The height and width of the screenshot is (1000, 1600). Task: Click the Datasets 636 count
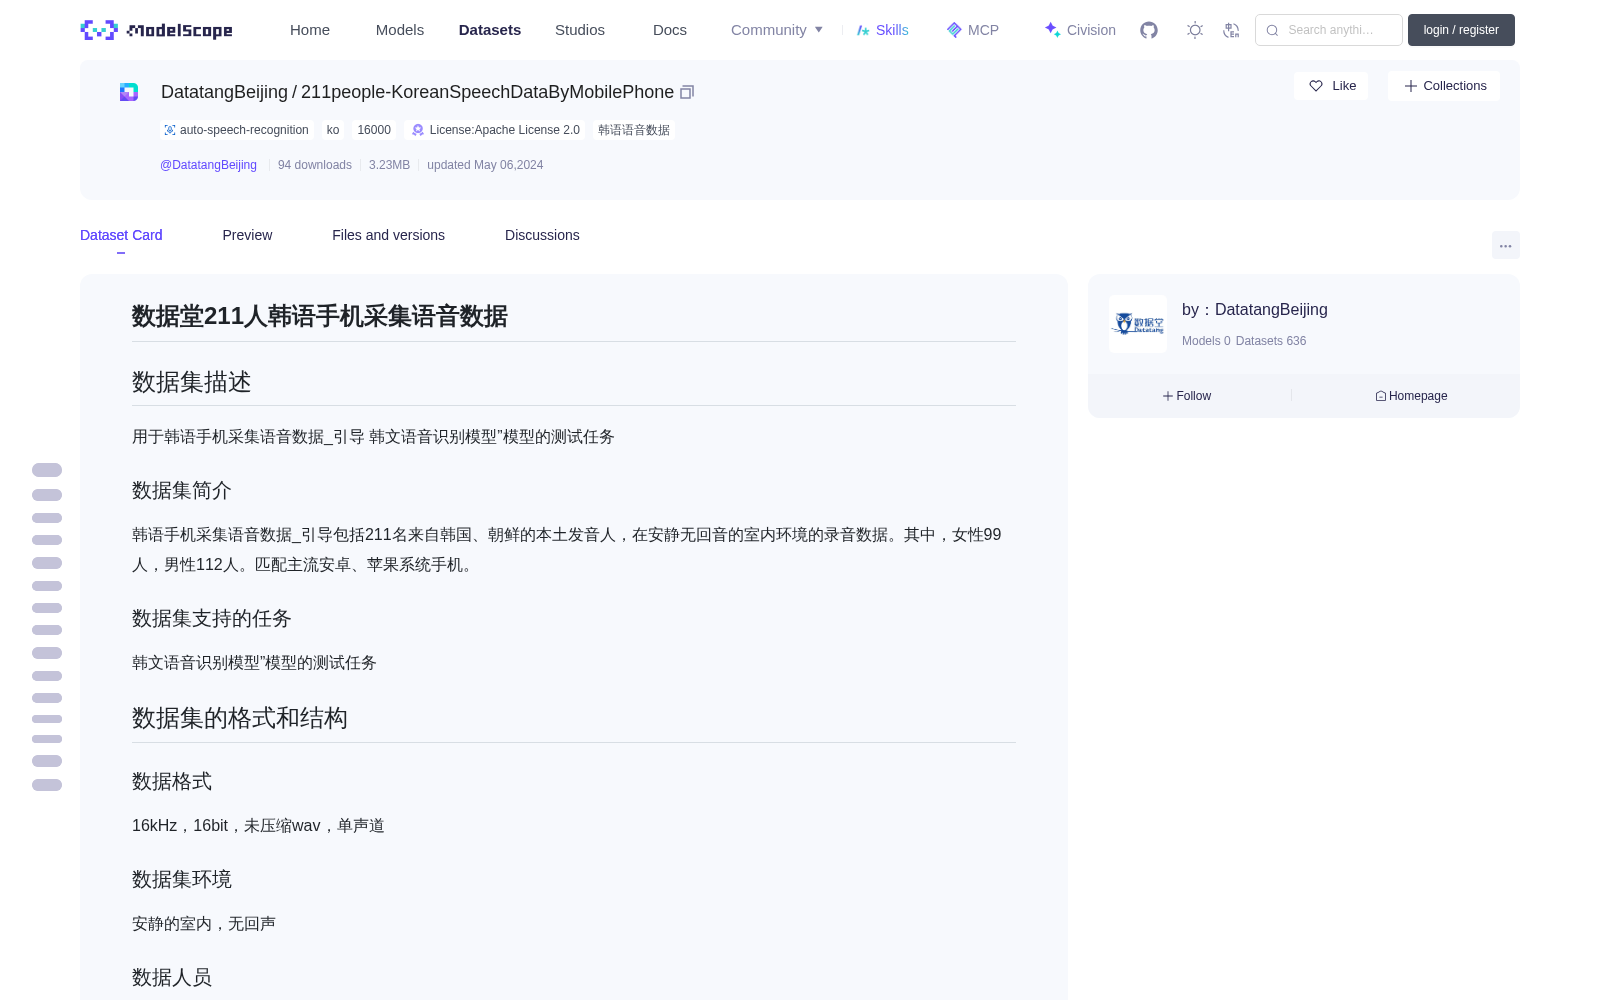[1271, 341]
